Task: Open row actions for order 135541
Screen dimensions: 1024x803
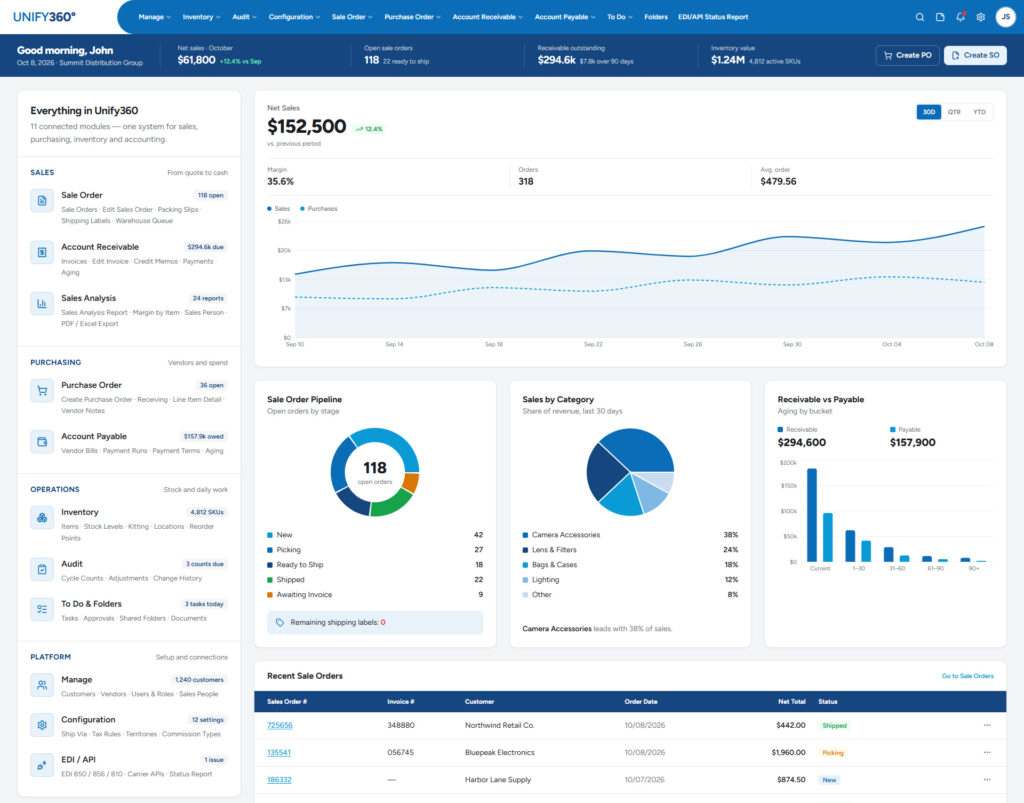Action: click(x=987, y=752)
